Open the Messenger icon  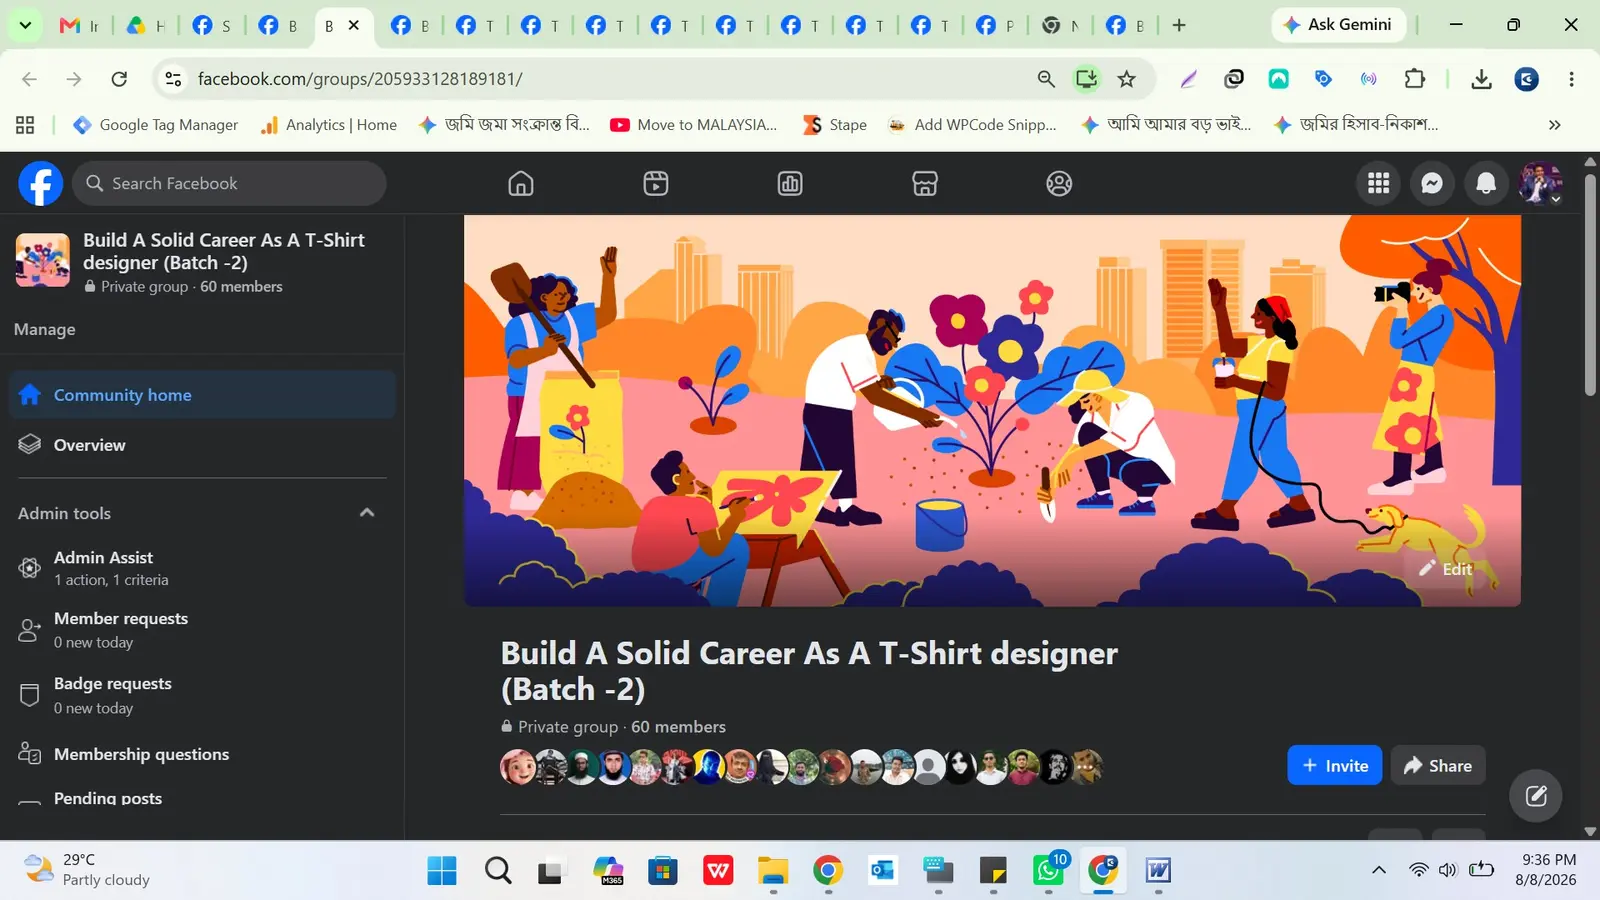coord(1432,183)
